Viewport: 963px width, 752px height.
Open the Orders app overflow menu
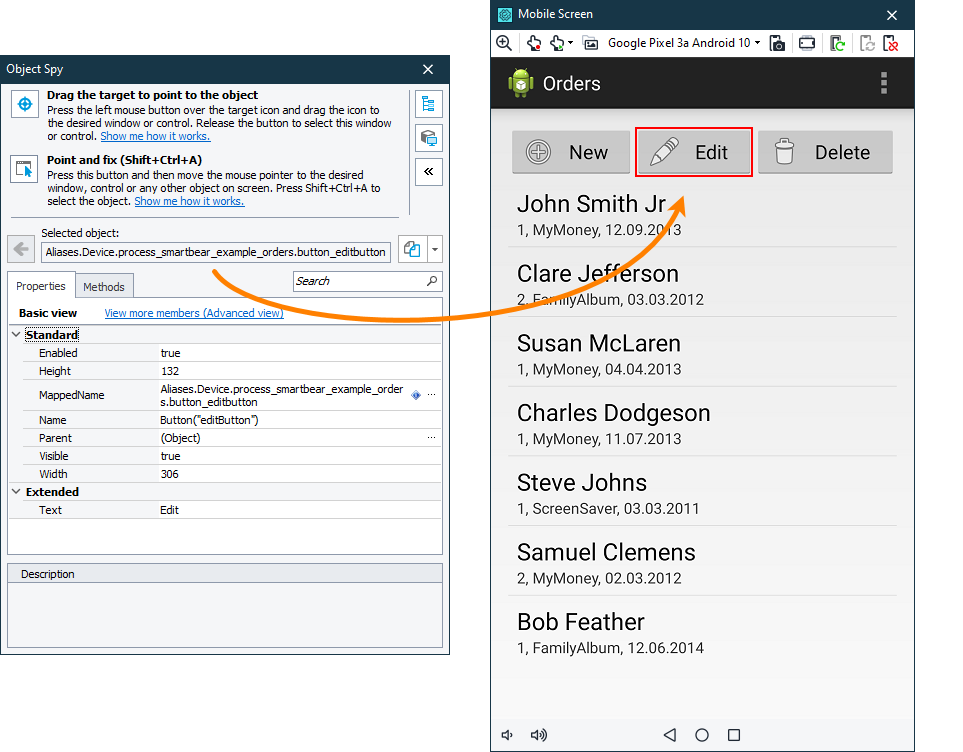(884, 84)
